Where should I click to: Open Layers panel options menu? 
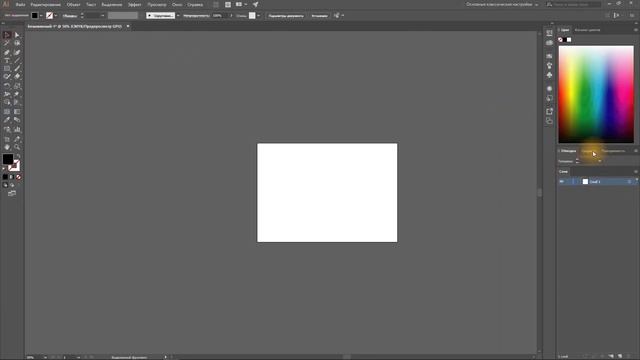[636, 171]
